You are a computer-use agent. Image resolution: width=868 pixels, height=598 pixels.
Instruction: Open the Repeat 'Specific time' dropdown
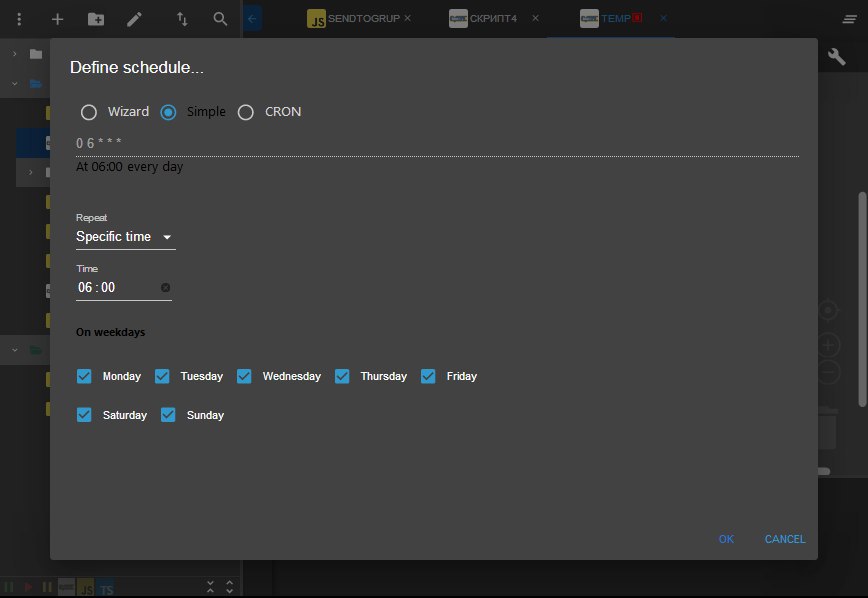coord(126,237)
